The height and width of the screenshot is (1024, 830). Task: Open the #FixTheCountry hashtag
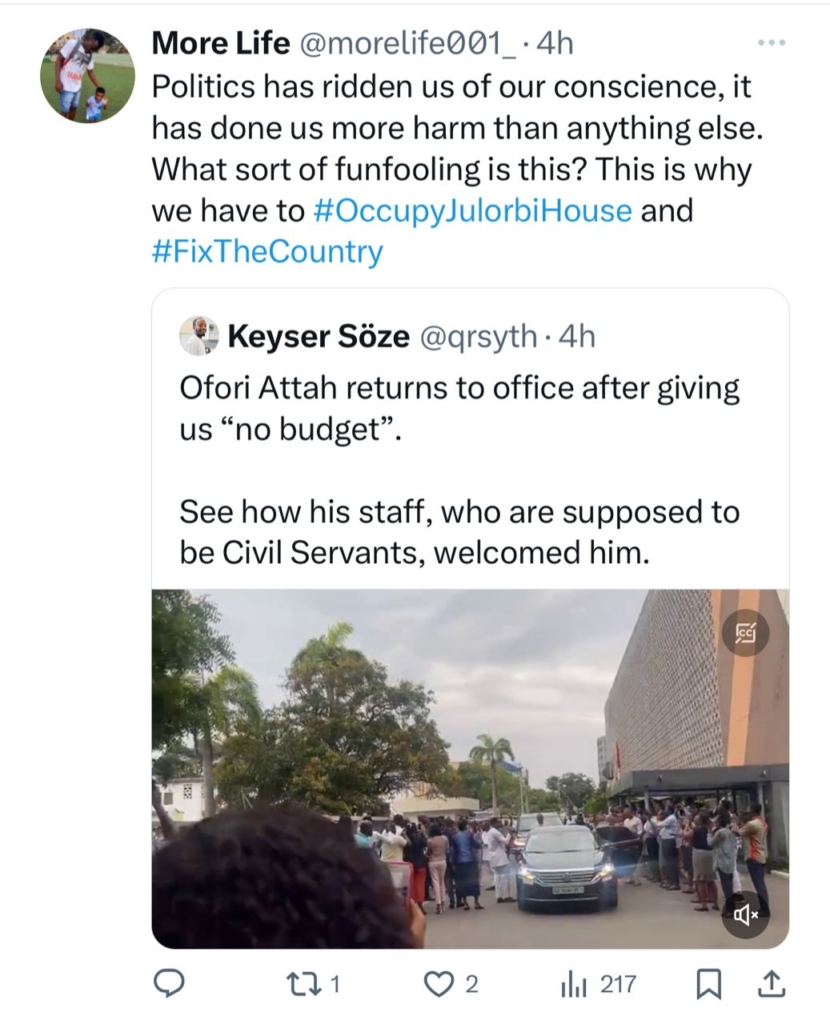tap(267, 251)
